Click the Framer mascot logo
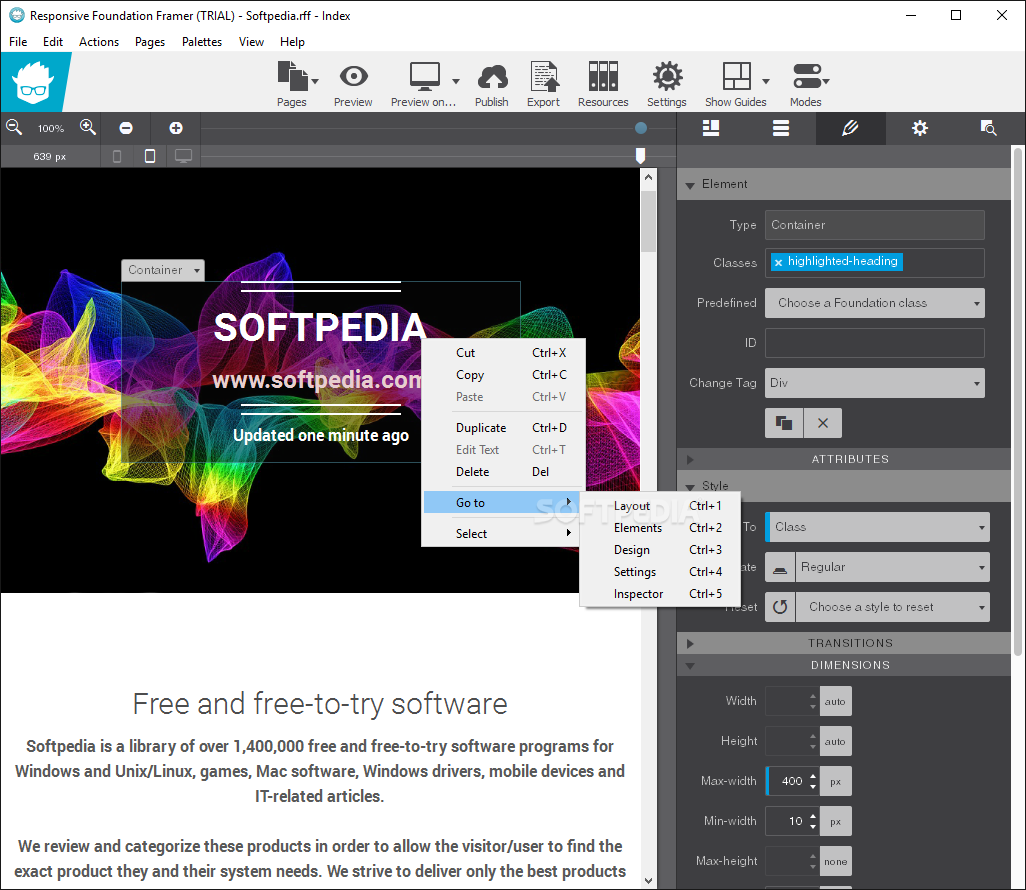This screenshot has width=1026, height=890. tap(33, 82)
